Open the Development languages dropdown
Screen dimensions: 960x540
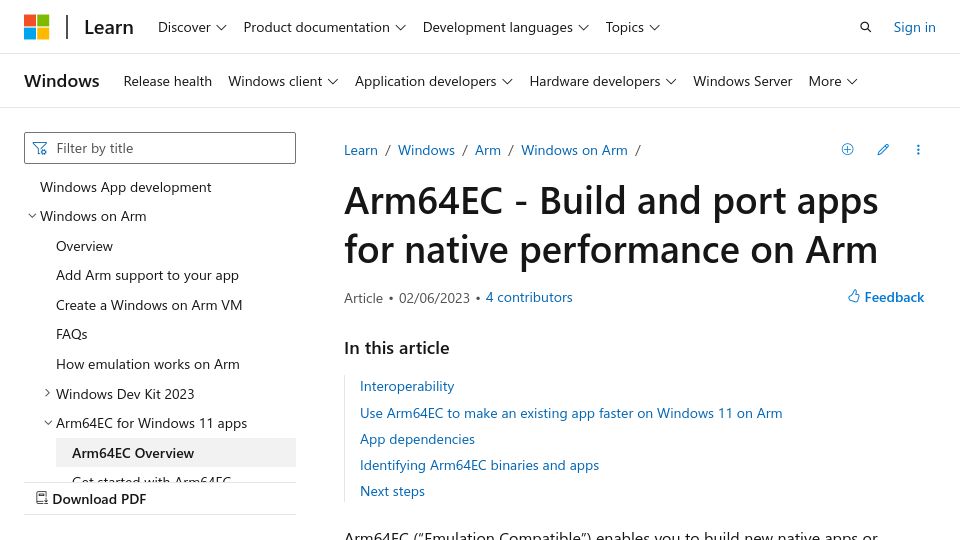click(506, 27)
